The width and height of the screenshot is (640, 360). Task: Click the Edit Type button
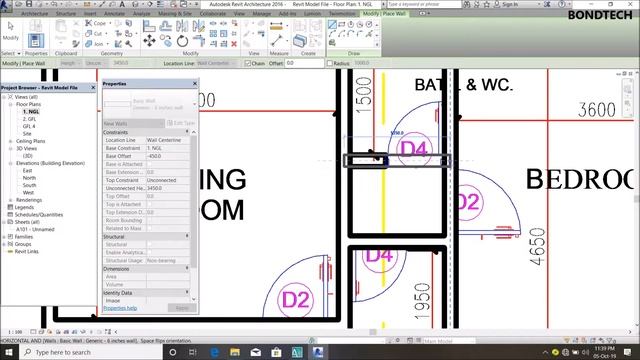coord(182,123)
